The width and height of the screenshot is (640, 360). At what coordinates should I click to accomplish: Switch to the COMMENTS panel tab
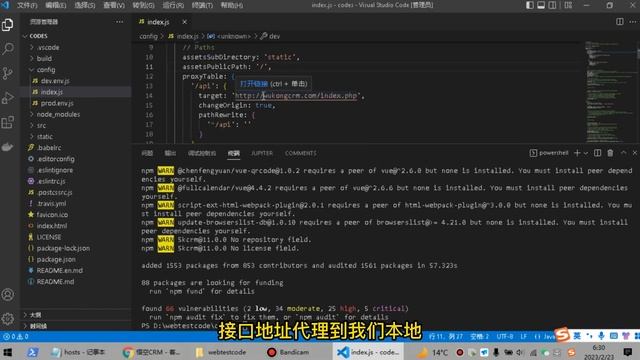300,153
